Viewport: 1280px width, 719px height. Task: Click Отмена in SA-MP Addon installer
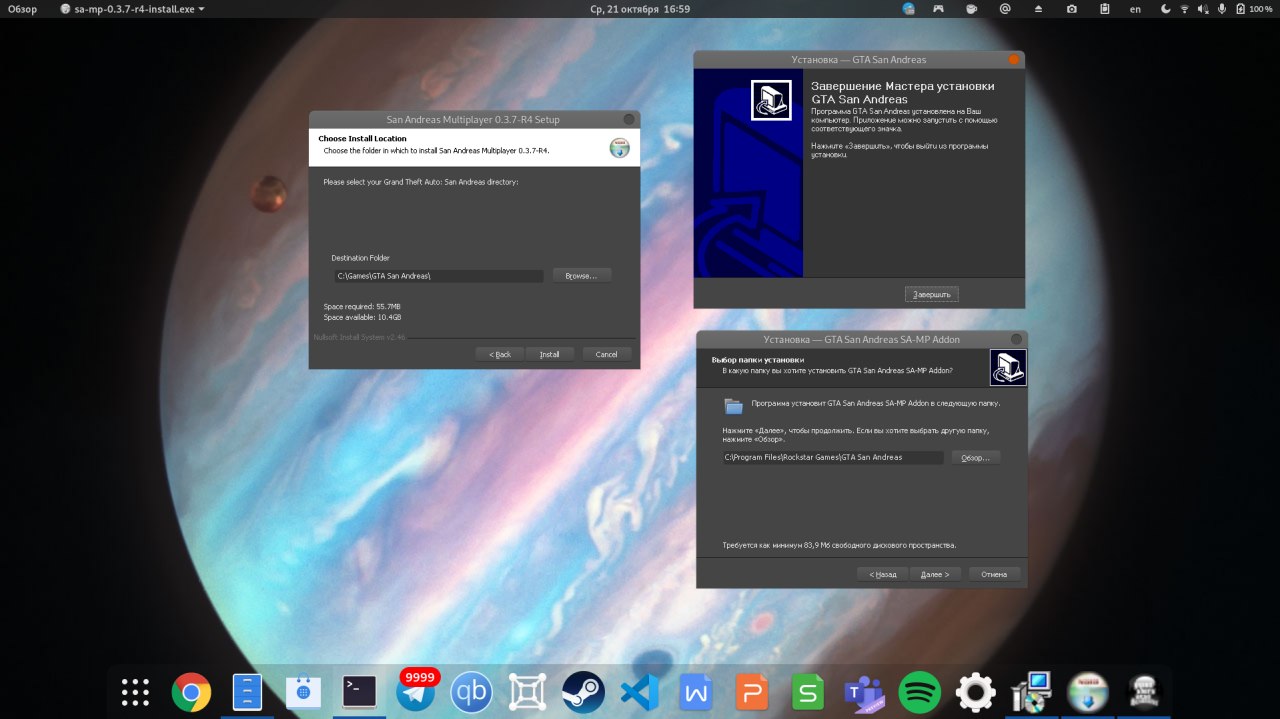point(994,574)
